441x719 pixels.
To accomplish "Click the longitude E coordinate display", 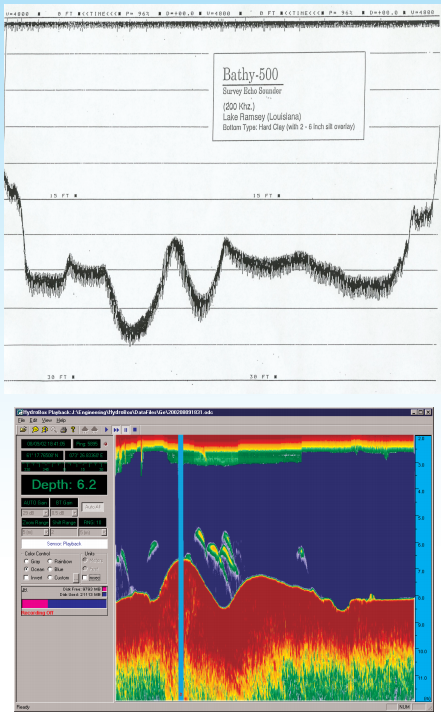I will click(x=86, y=455).
